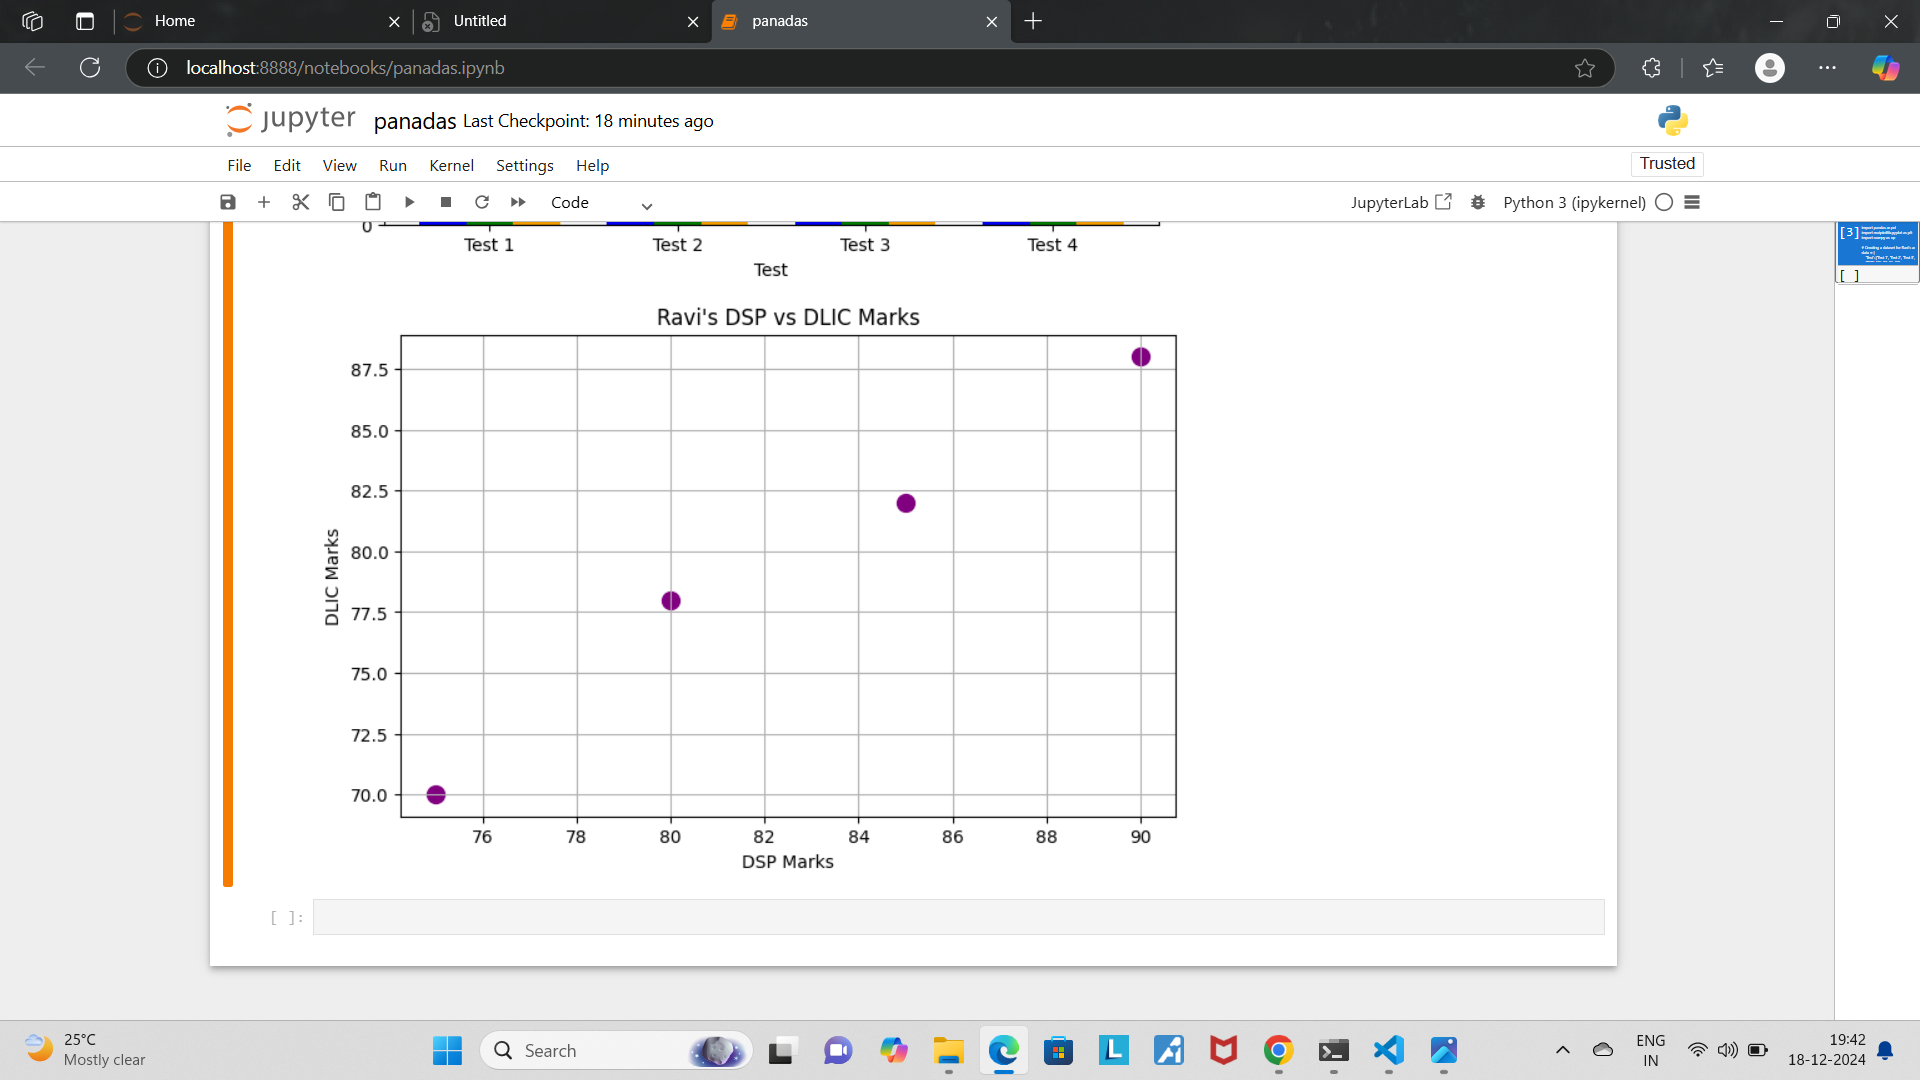The height and width of the screenshot is (1080, 1920).
Task: Enable the debugger bug icon
Action: point(1478,202)
